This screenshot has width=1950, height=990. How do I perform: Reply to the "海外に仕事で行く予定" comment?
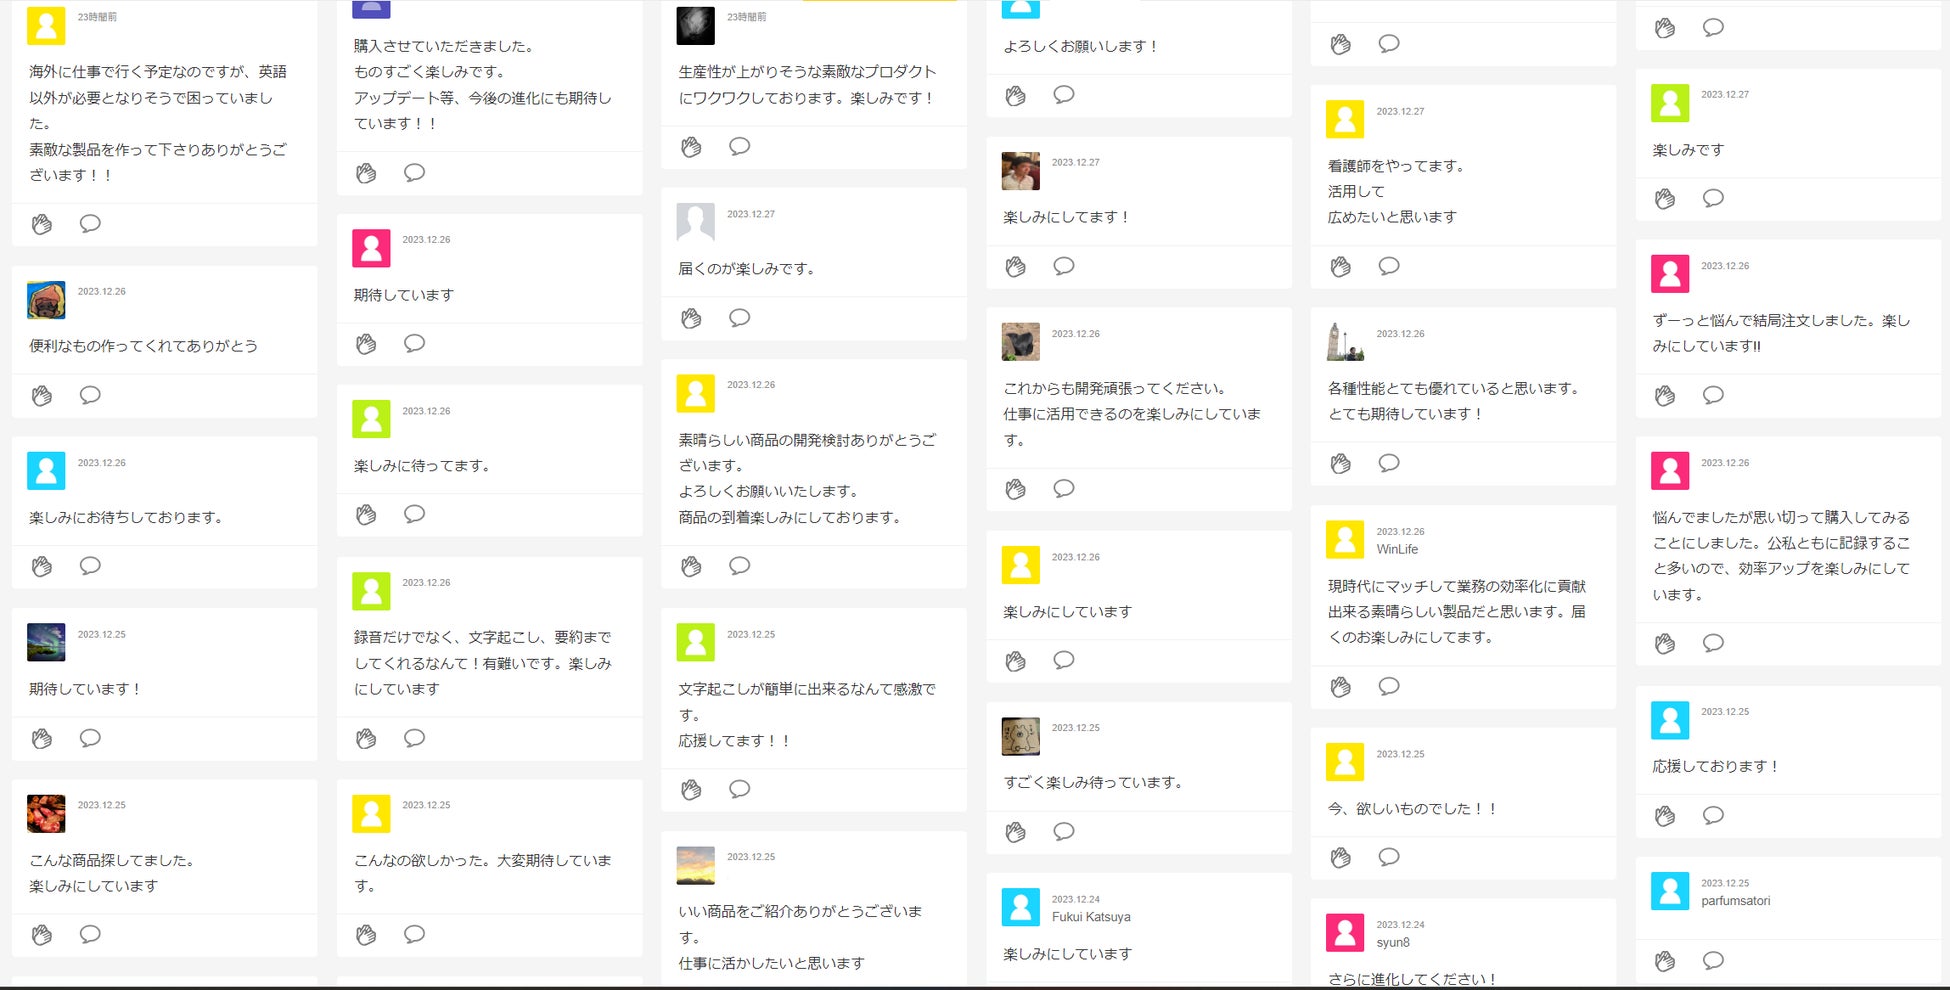[x=90, y=223]
